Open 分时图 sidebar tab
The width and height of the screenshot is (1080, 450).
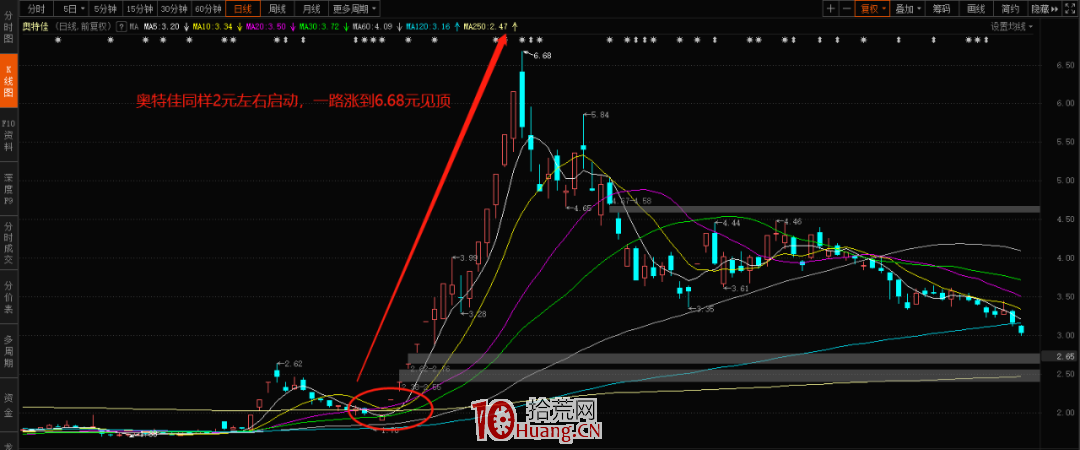coord(9,29)
